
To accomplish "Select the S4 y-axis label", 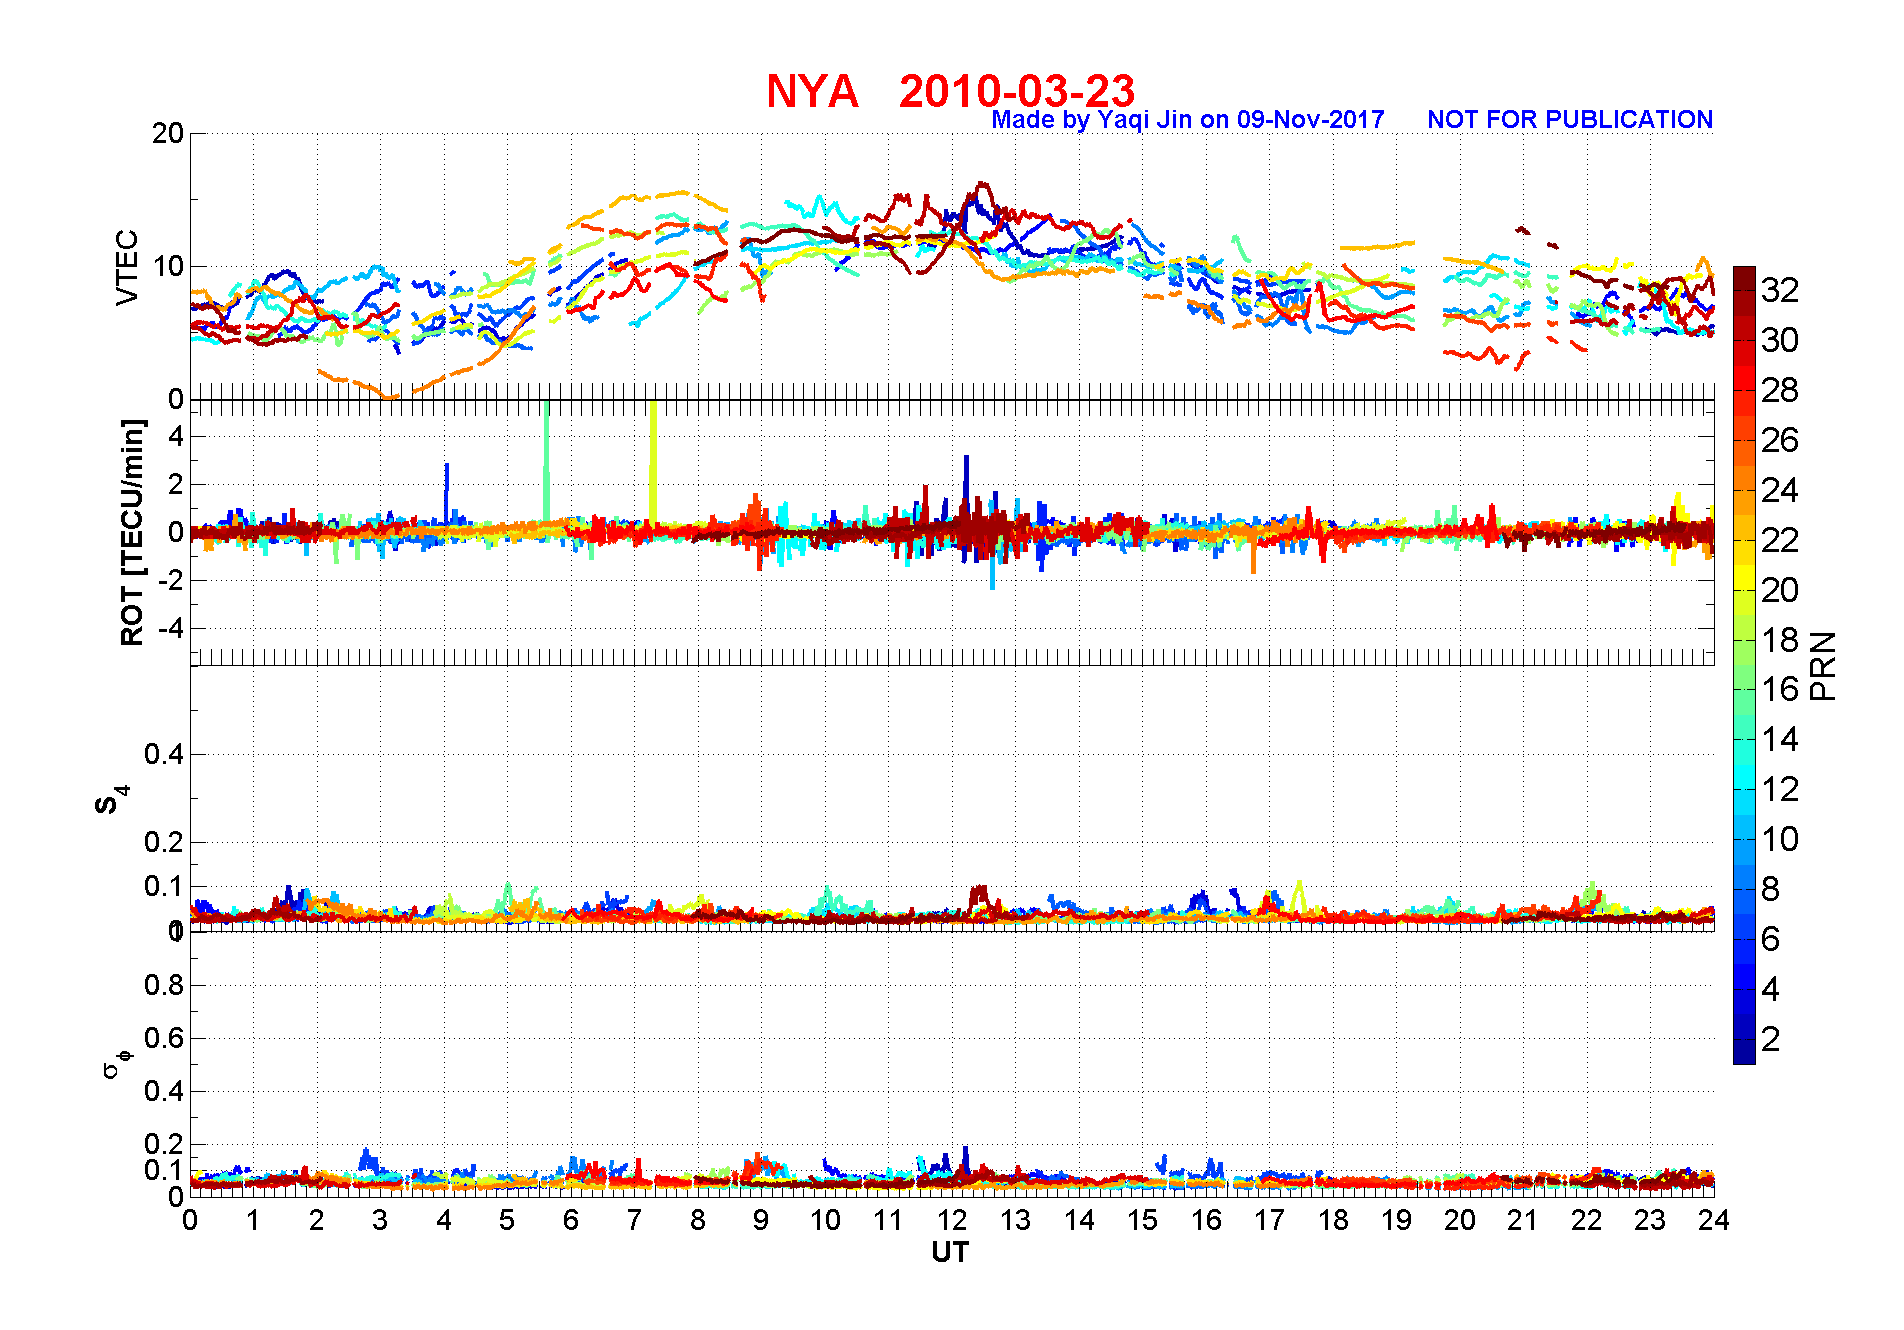I will pyautogui.click(x=111, y=800).
